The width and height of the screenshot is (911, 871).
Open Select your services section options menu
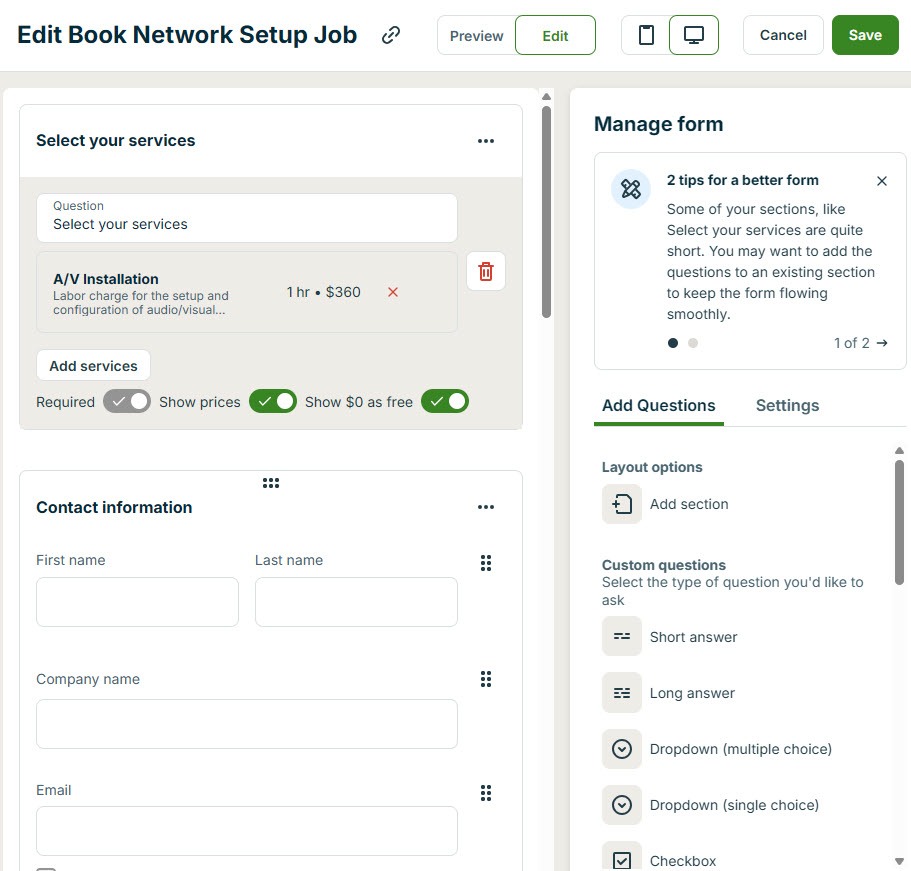pyautogui.click(x=486, y=141)
